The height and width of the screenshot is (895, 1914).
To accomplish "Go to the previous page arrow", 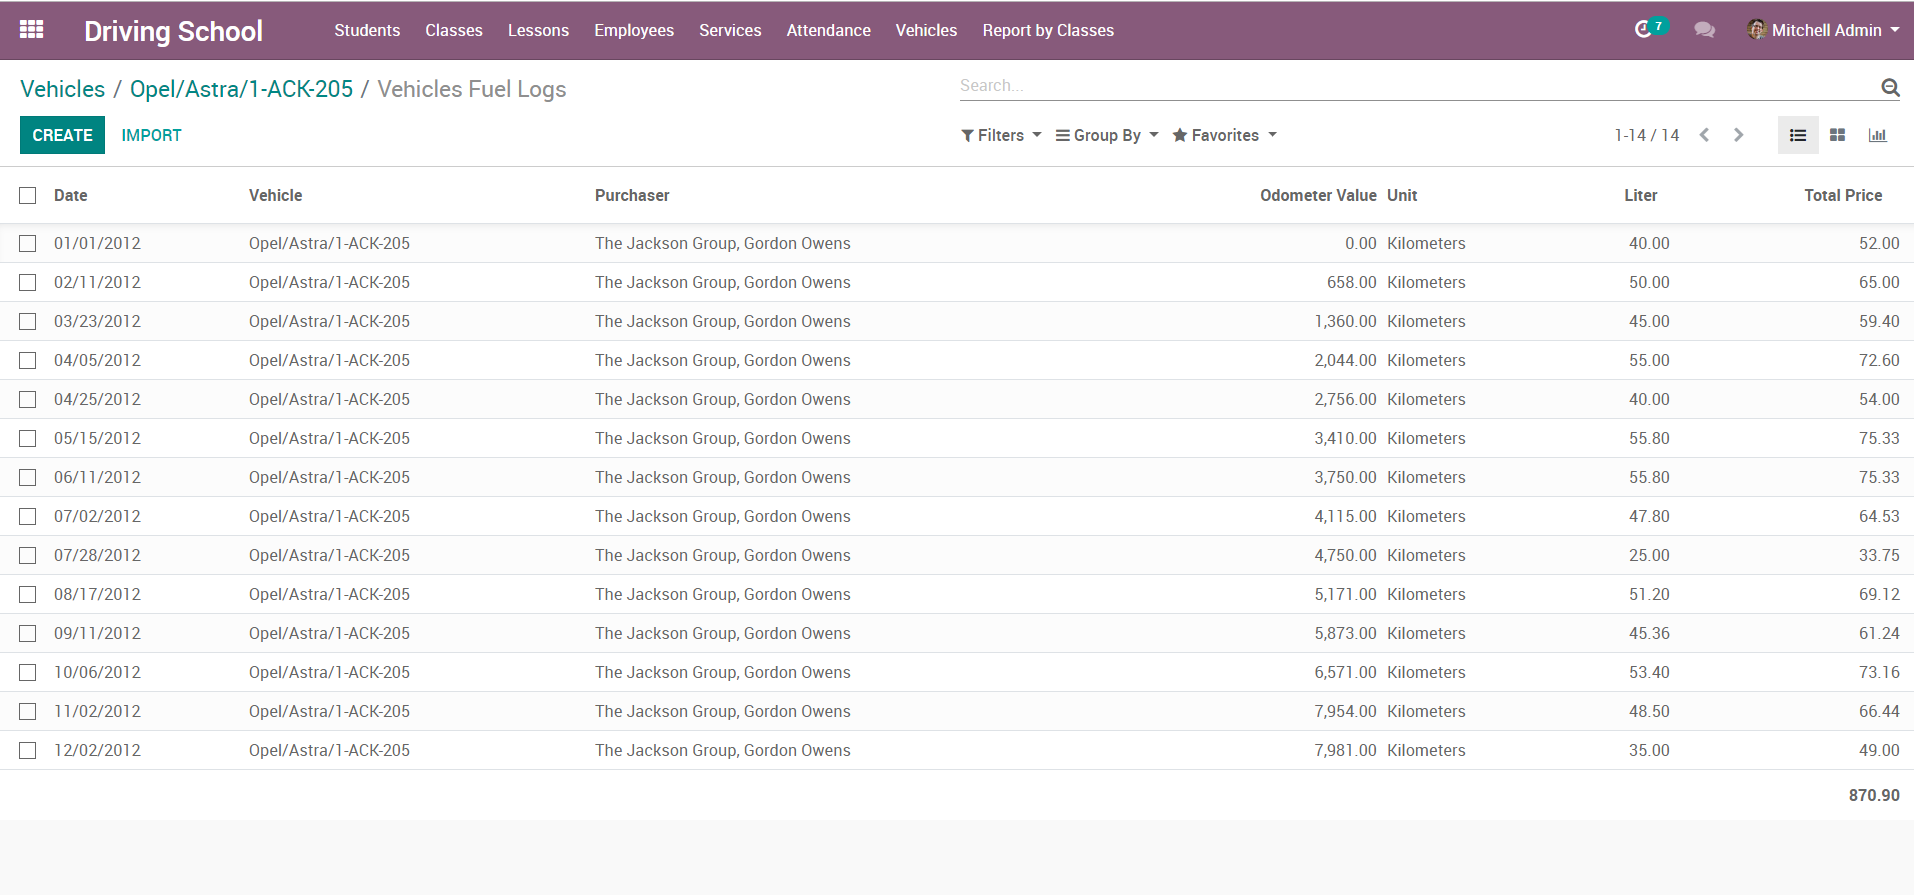I will [x=1705, y=135].
